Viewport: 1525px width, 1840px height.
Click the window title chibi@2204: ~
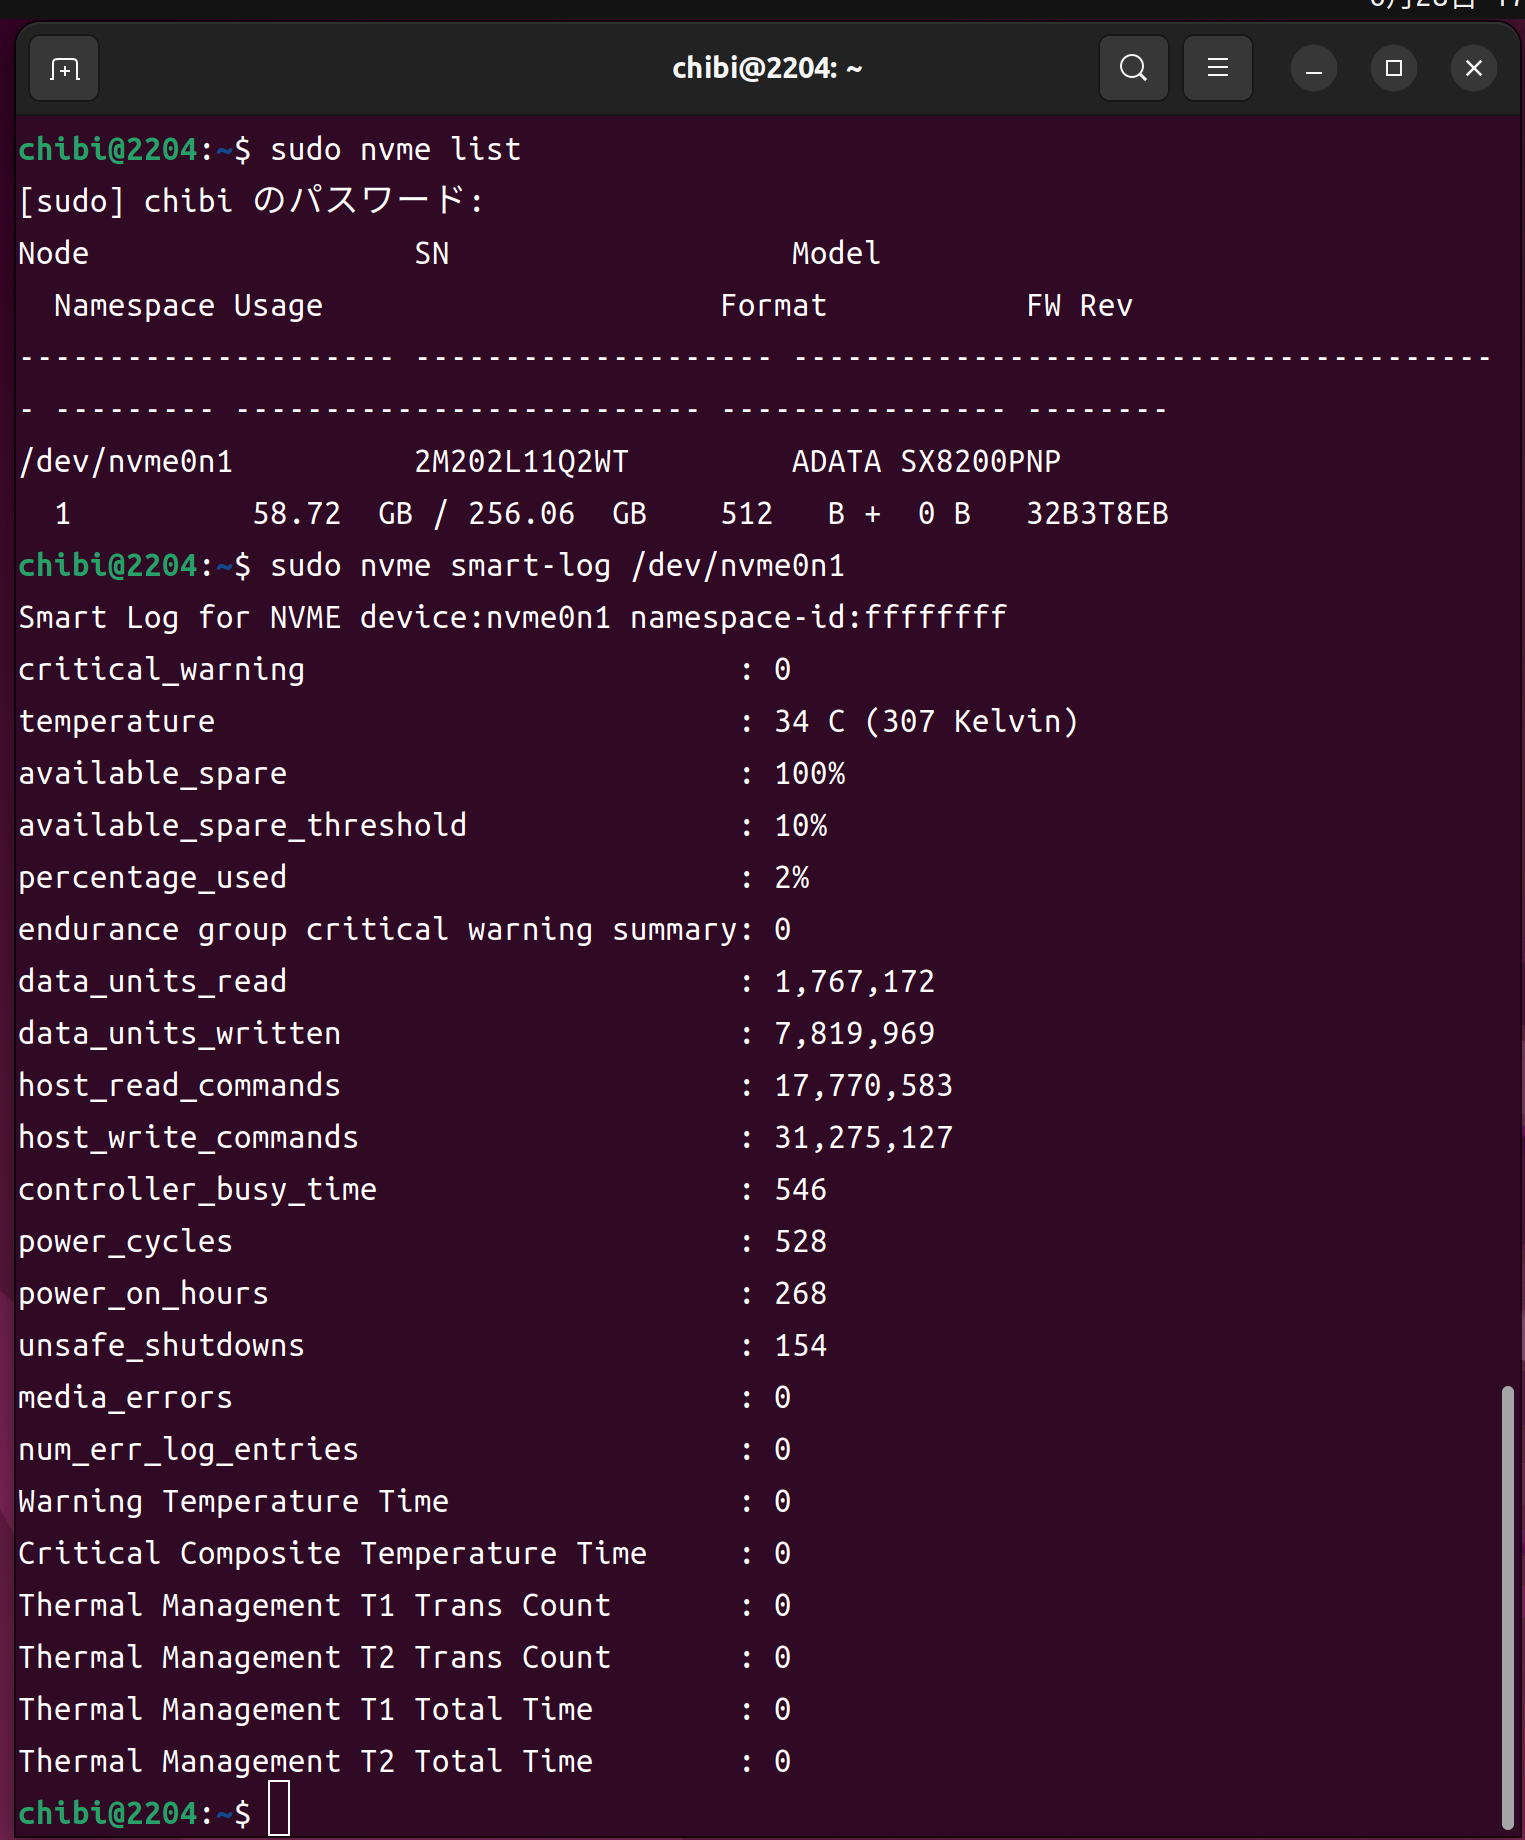766,69
